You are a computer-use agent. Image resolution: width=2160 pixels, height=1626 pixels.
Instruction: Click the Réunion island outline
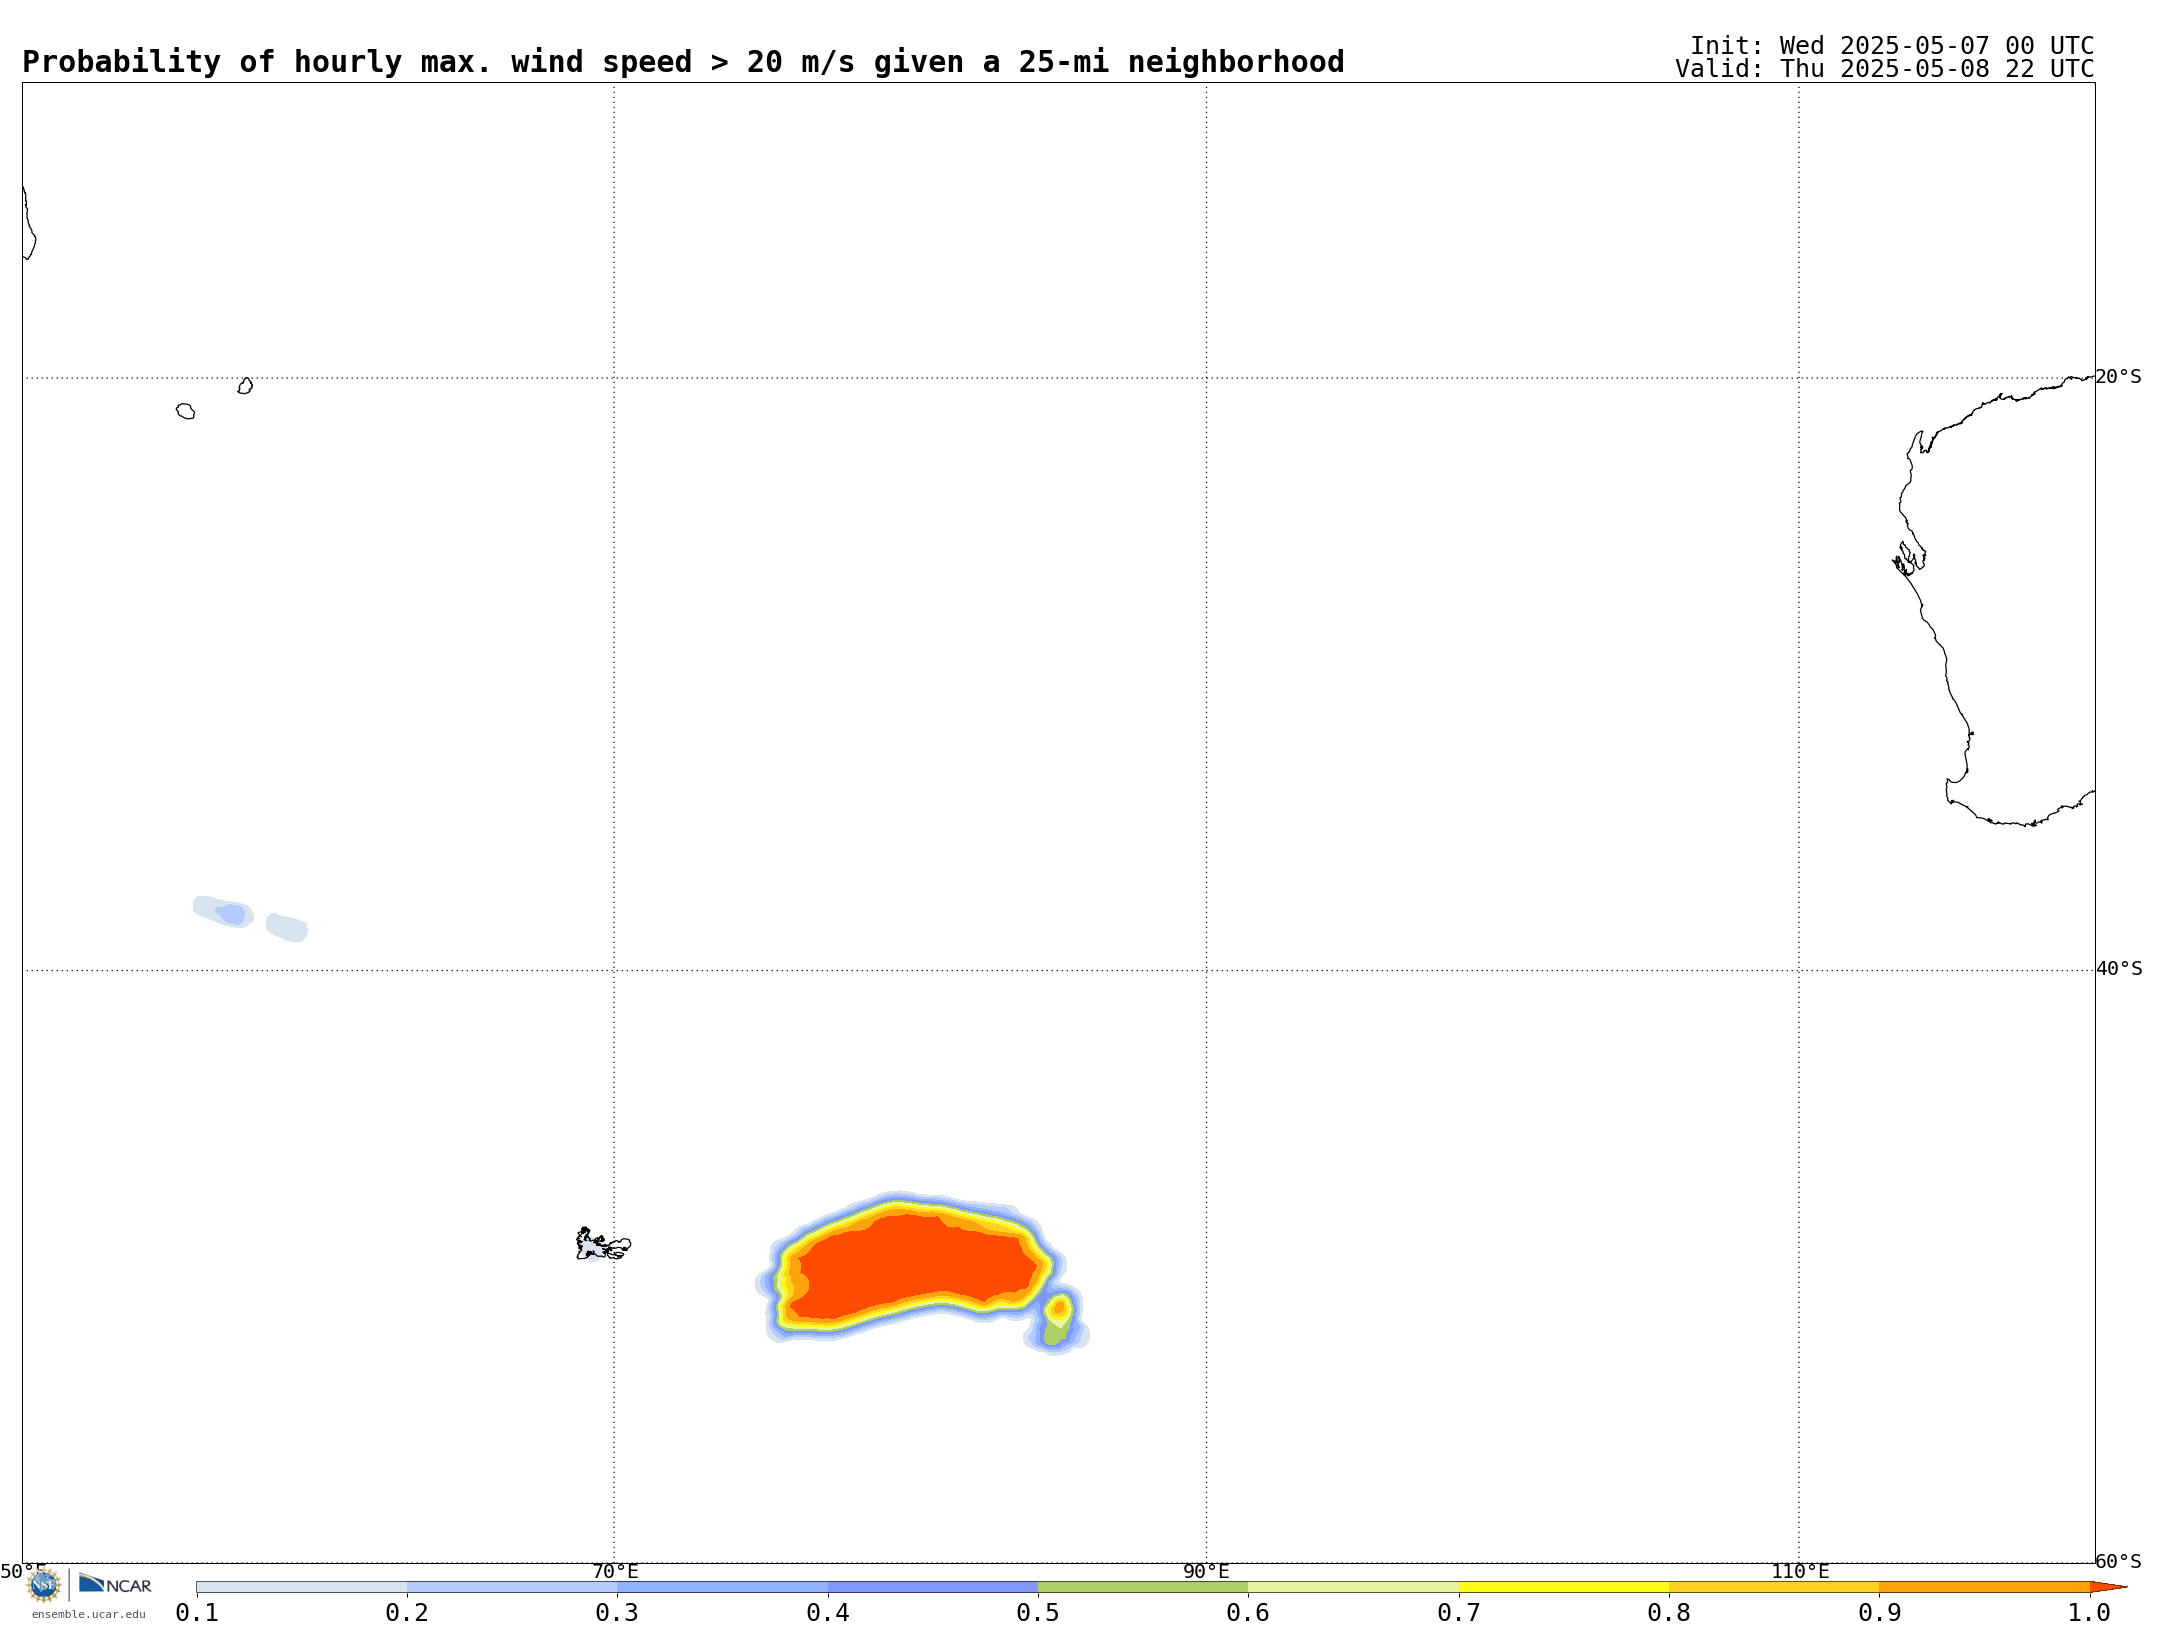[x=186, y=411]
